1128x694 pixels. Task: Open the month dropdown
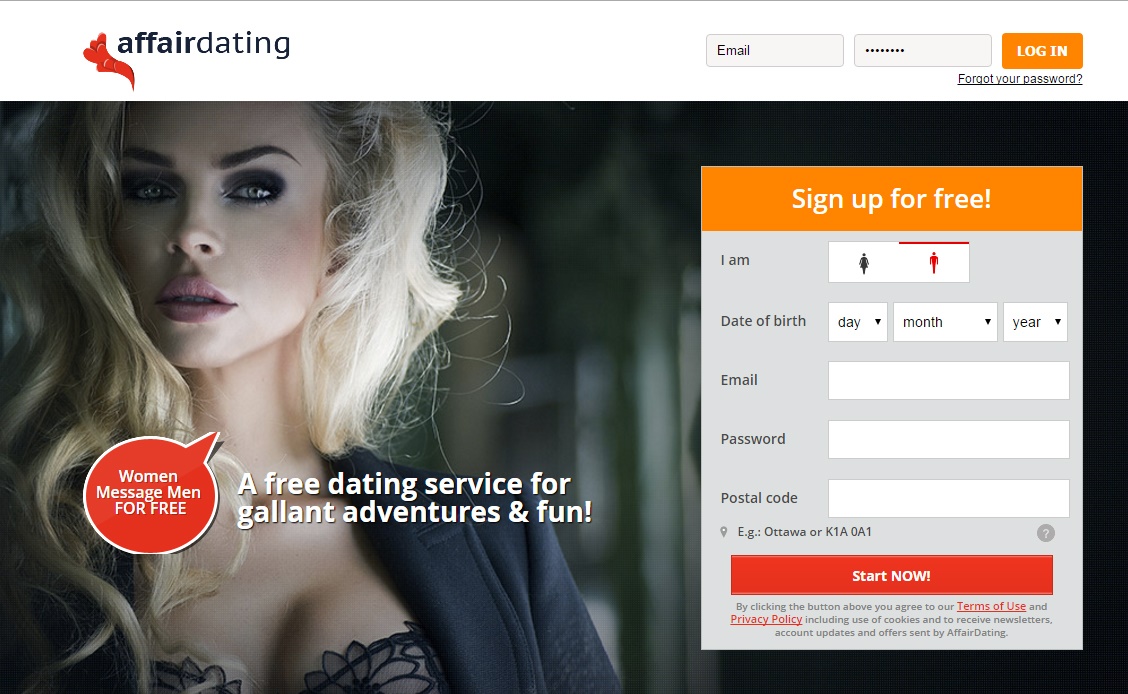pos(945,321)
